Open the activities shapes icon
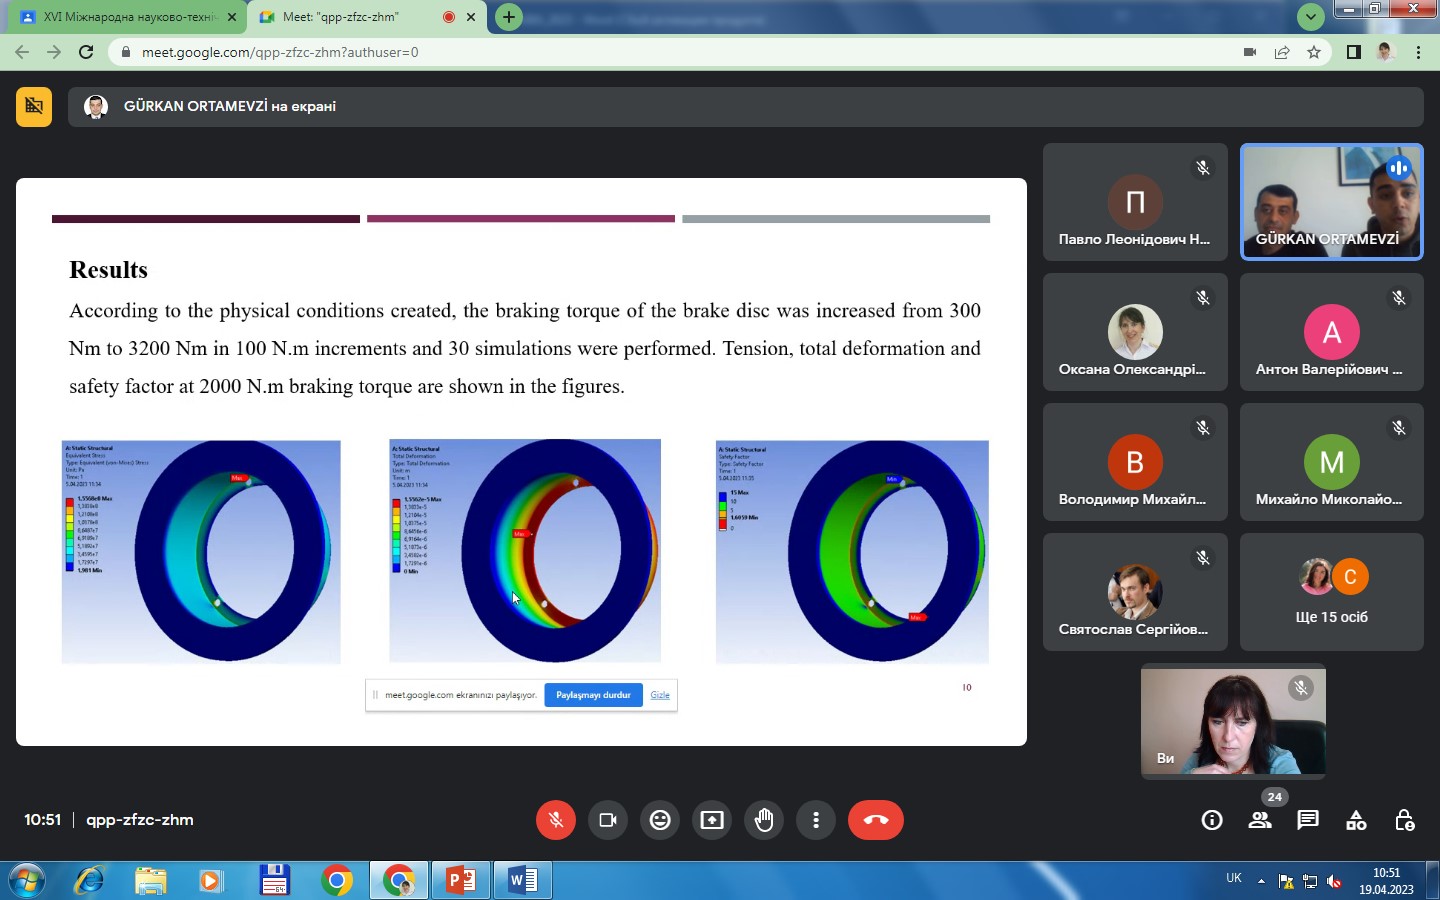 pos(1356,820)
